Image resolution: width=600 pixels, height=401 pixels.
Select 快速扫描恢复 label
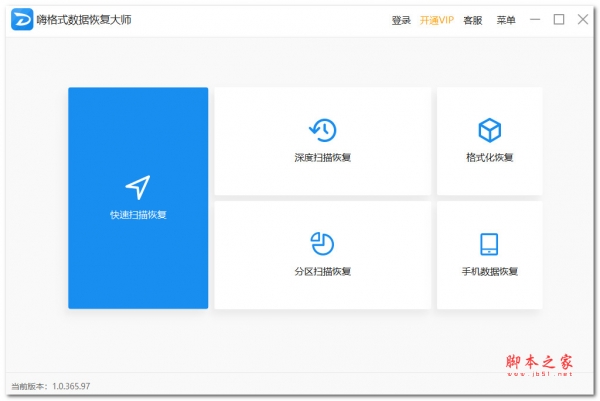coord(138,215)
